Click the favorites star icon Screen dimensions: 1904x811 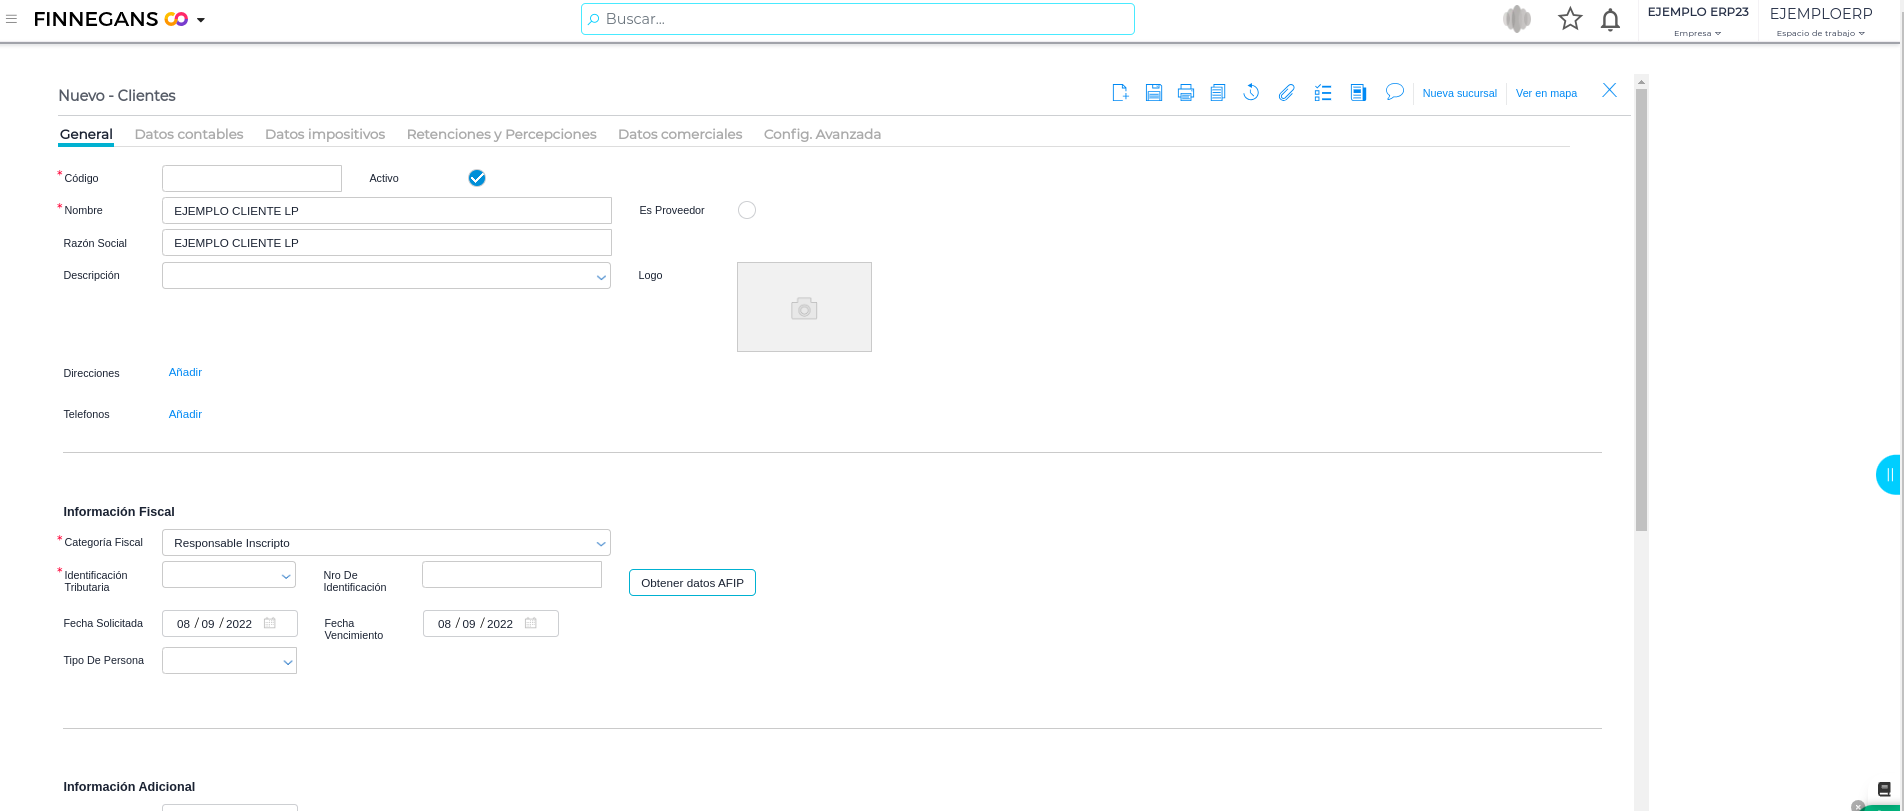point(1570,19)
